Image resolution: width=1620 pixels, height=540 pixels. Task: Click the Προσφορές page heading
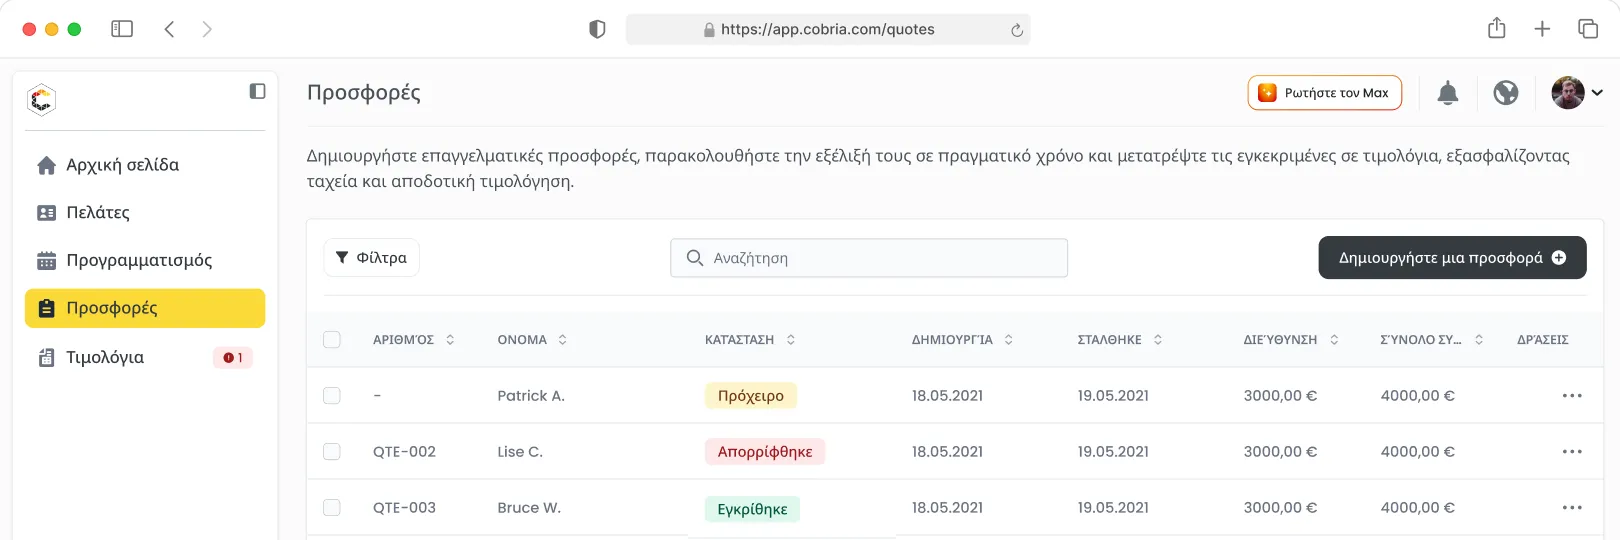coord(364,93)
